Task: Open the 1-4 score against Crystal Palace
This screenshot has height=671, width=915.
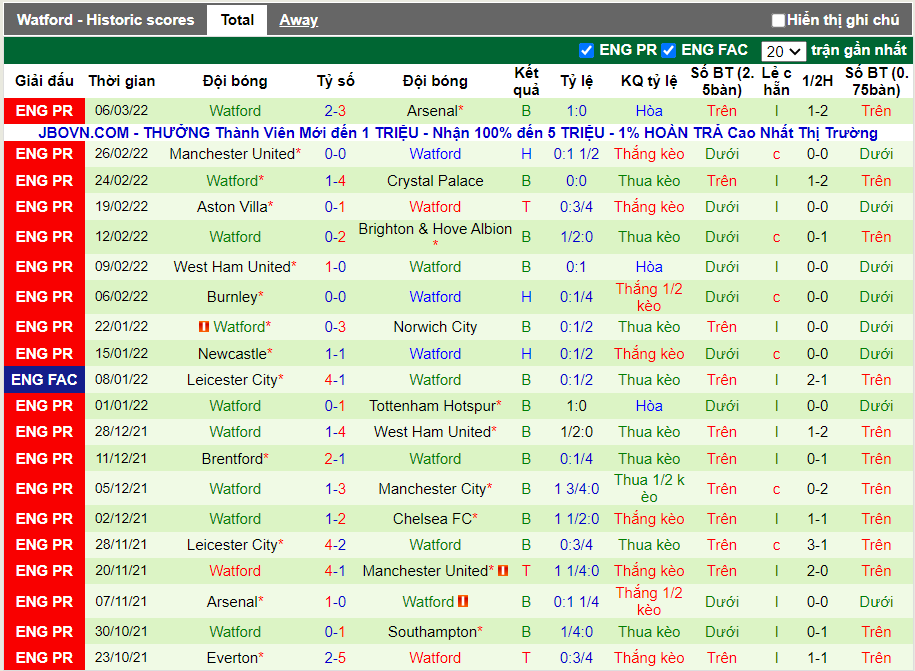Action: 335,181
